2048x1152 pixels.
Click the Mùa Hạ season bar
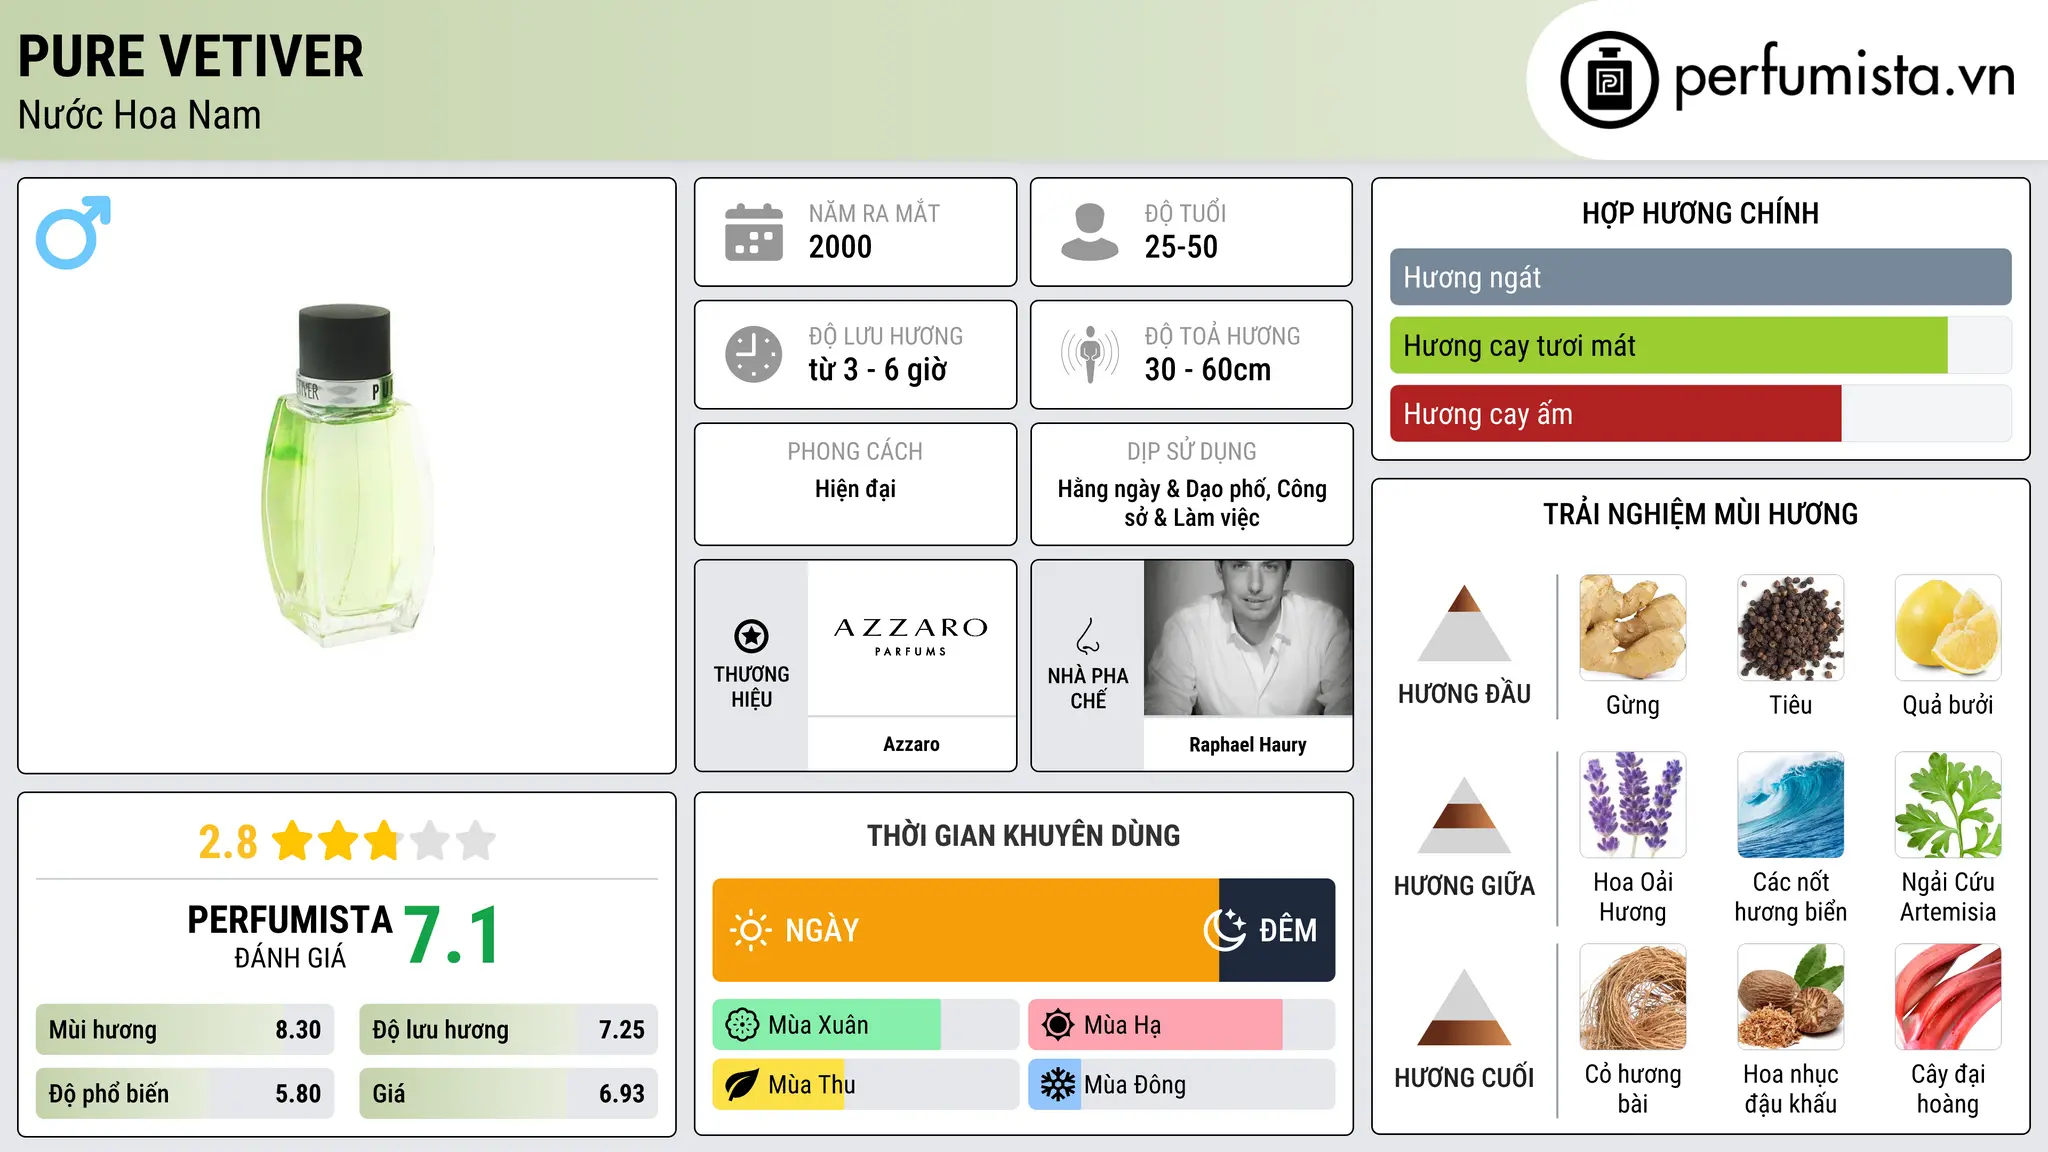point(1182,1025)
